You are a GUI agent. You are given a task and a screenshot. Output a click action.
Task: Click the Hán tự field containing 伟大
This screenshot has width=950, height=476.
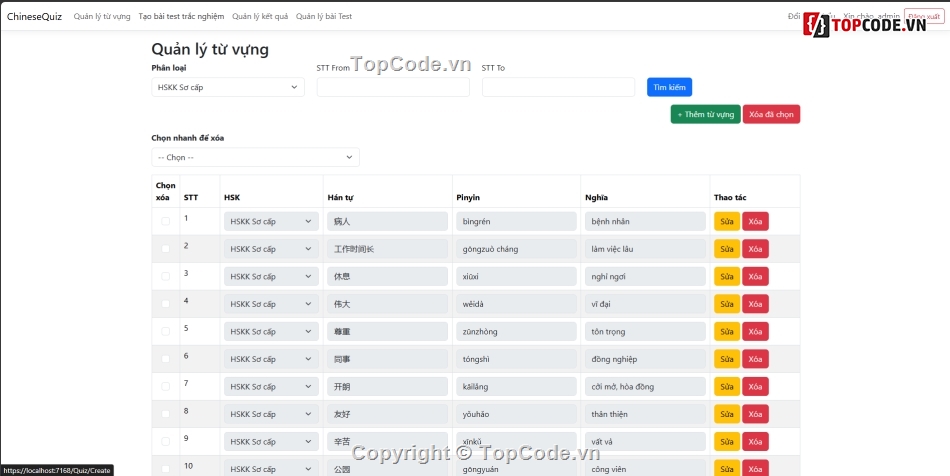tap(388, 304)
